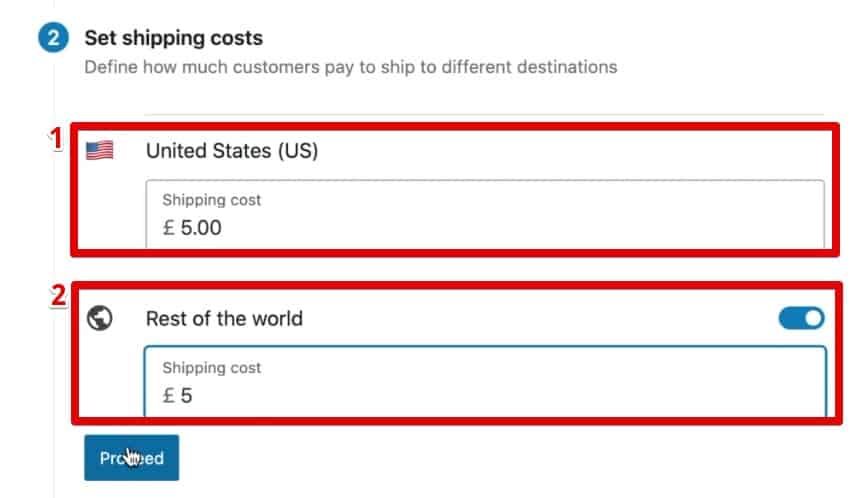The height and width of the screenshot is (498, 857).
Task: Focus the United States shipping cost field
Action: point(485,214)
